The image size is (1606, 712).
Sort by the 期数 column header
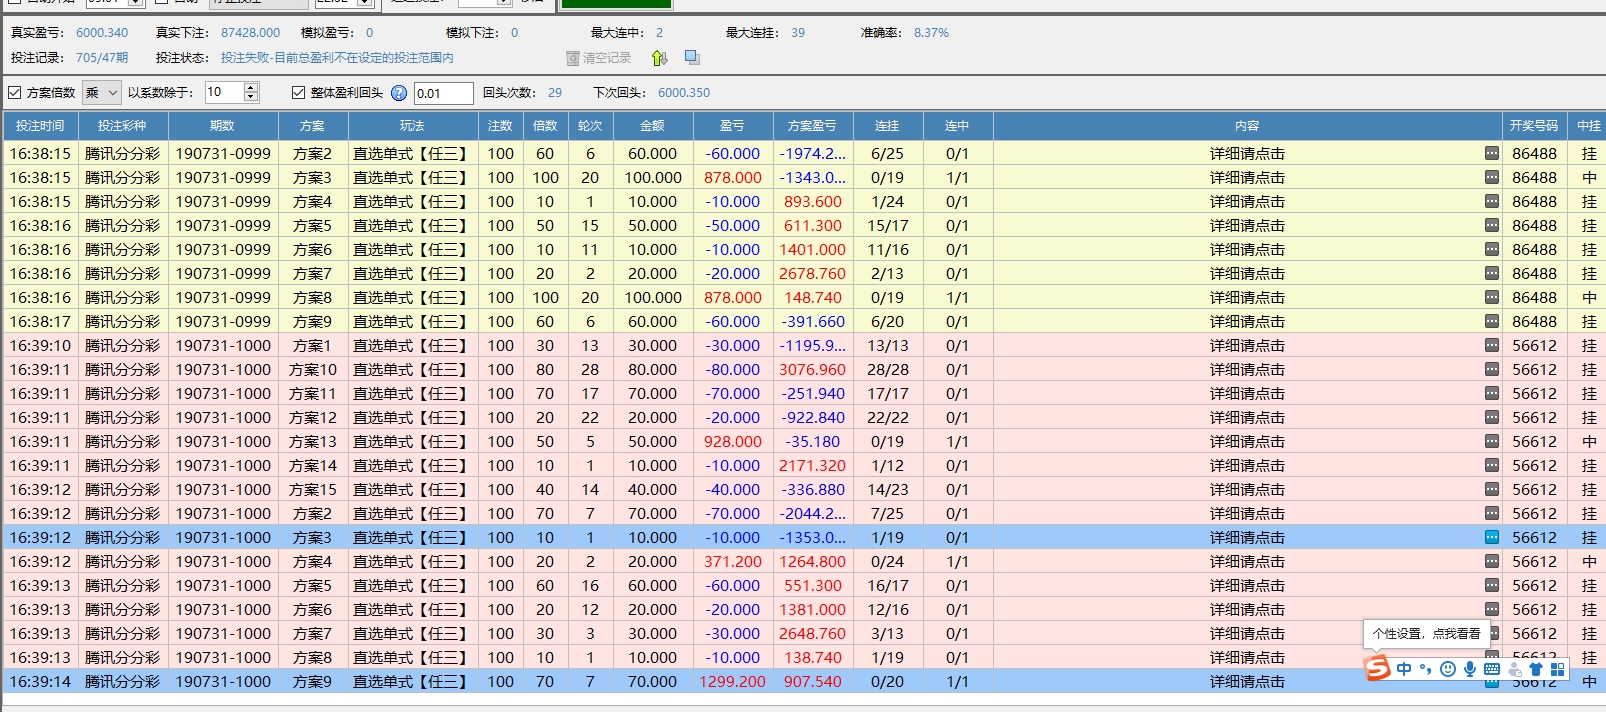pos(223,126)
